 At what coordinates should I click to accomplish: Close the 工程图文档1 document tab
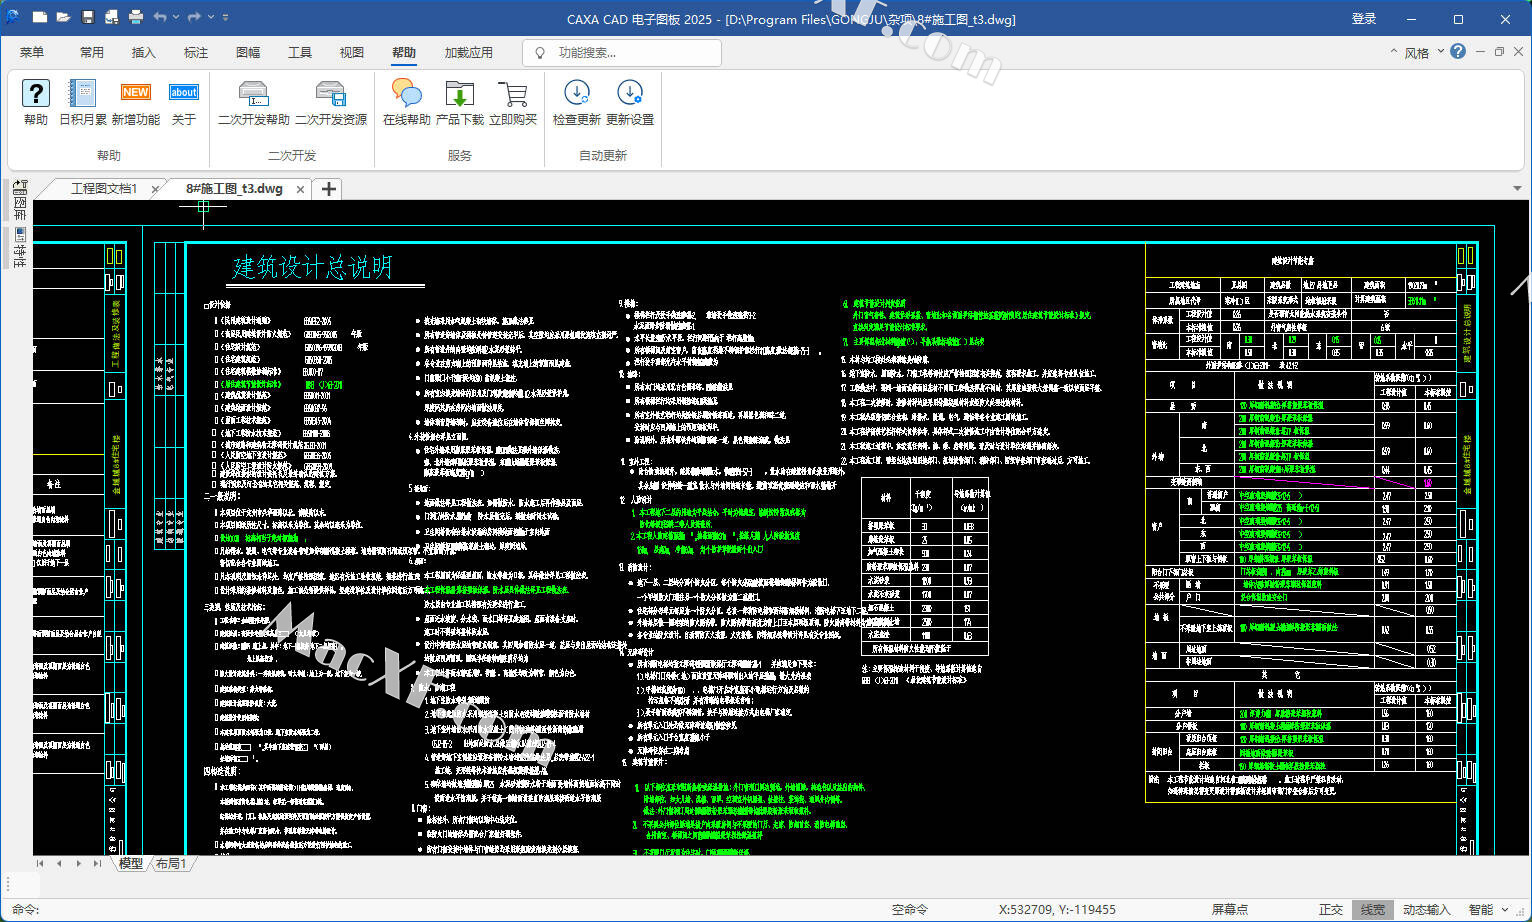(x=155, y=189)
